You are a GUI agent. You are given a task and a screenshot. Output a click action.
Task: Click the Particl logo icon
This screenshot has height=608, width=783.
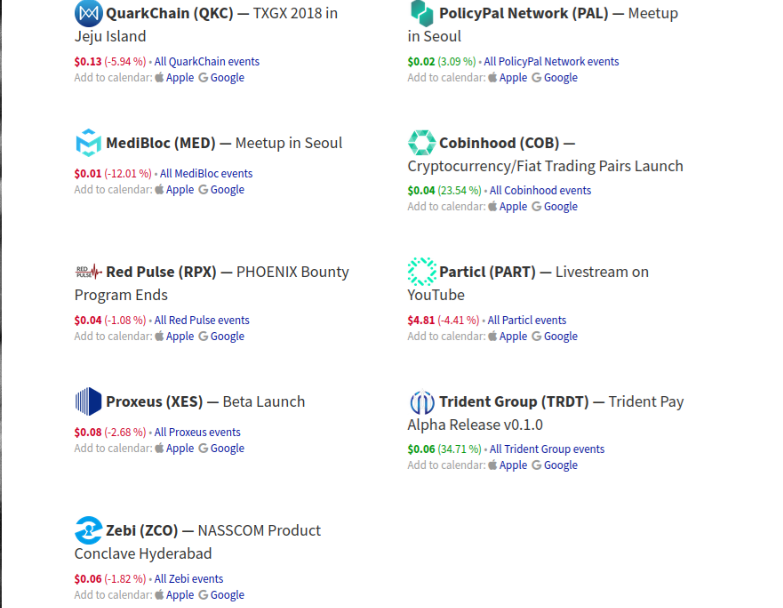click(x=421, y=272)
